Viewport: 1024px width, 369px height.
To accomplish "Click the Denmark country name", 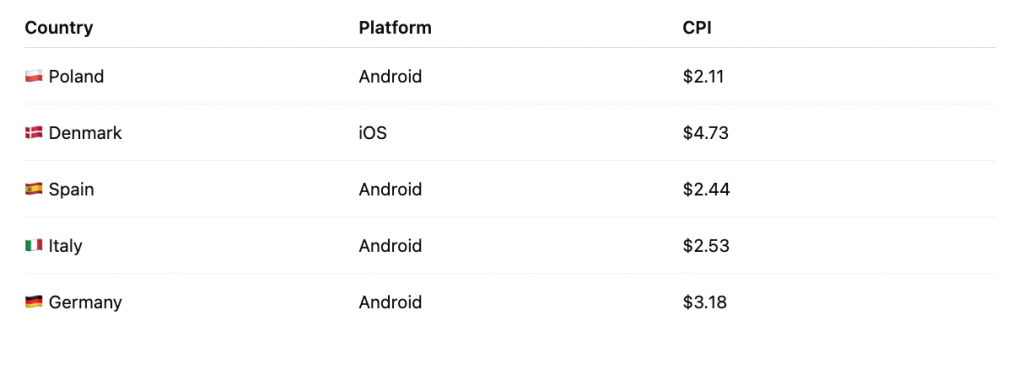I will 86,133.
